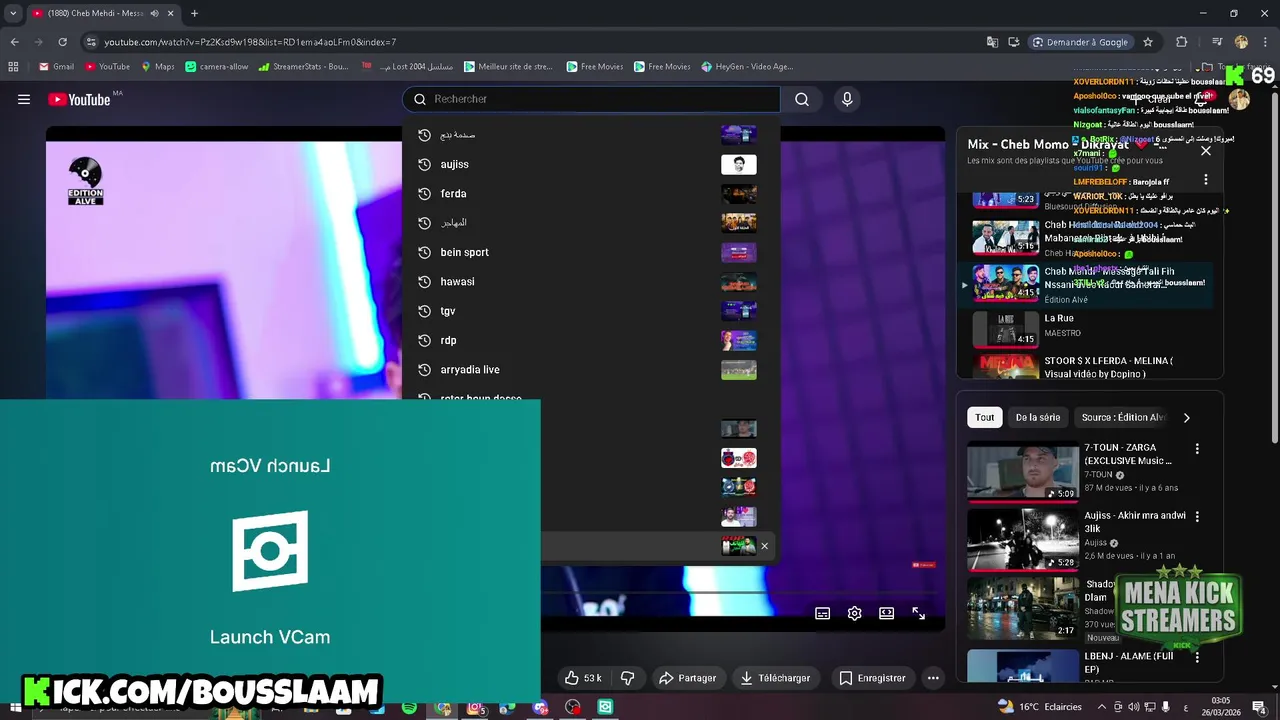Play 'La Rue' by MAESTRO in playlist

pos(1090,328)
